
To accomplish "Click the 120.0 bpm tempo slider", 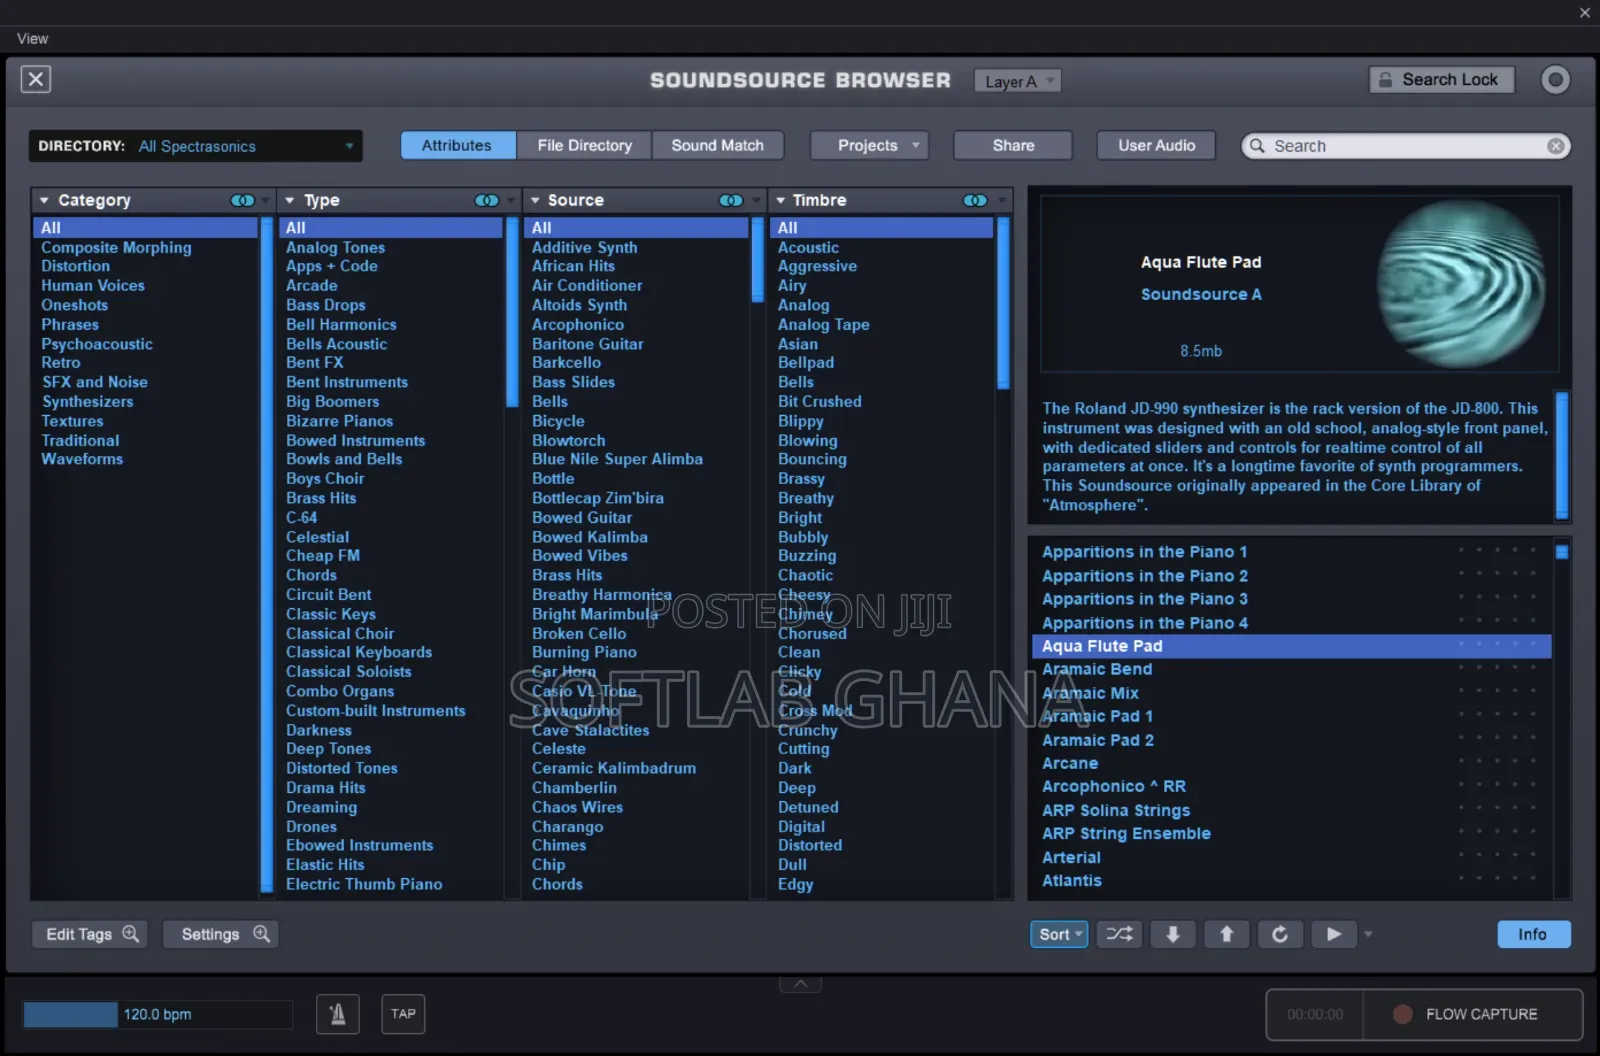I will 157,1014.
